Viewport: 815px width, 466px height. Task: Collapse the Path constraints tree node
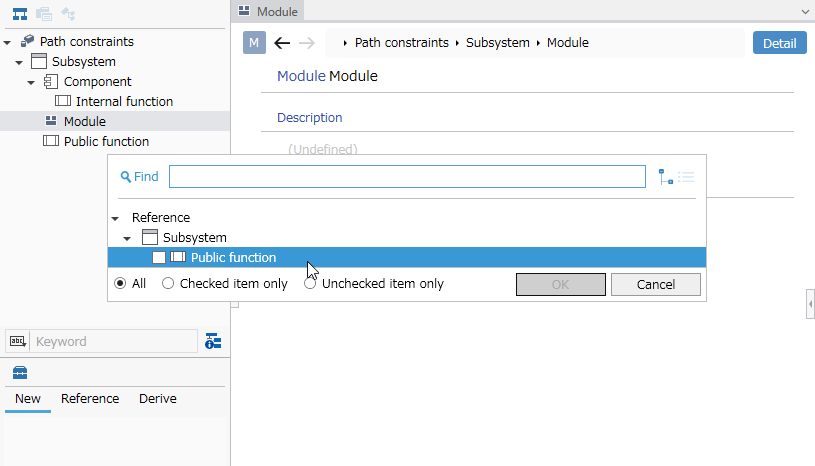[7, 43]
